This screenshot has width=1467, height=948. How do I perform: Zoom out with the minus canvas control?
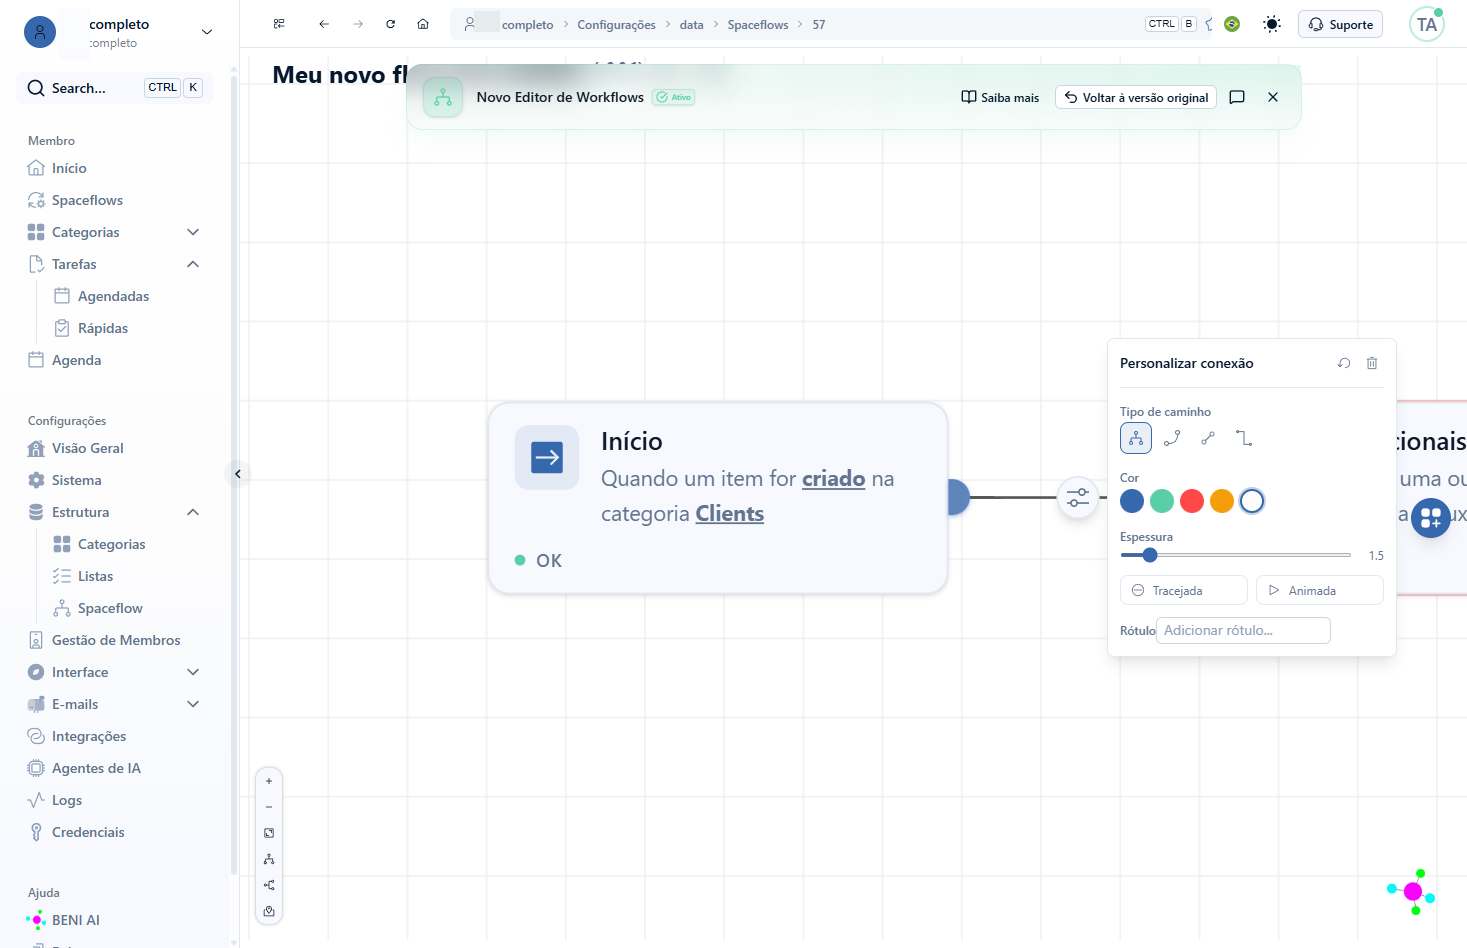(269, 807)
